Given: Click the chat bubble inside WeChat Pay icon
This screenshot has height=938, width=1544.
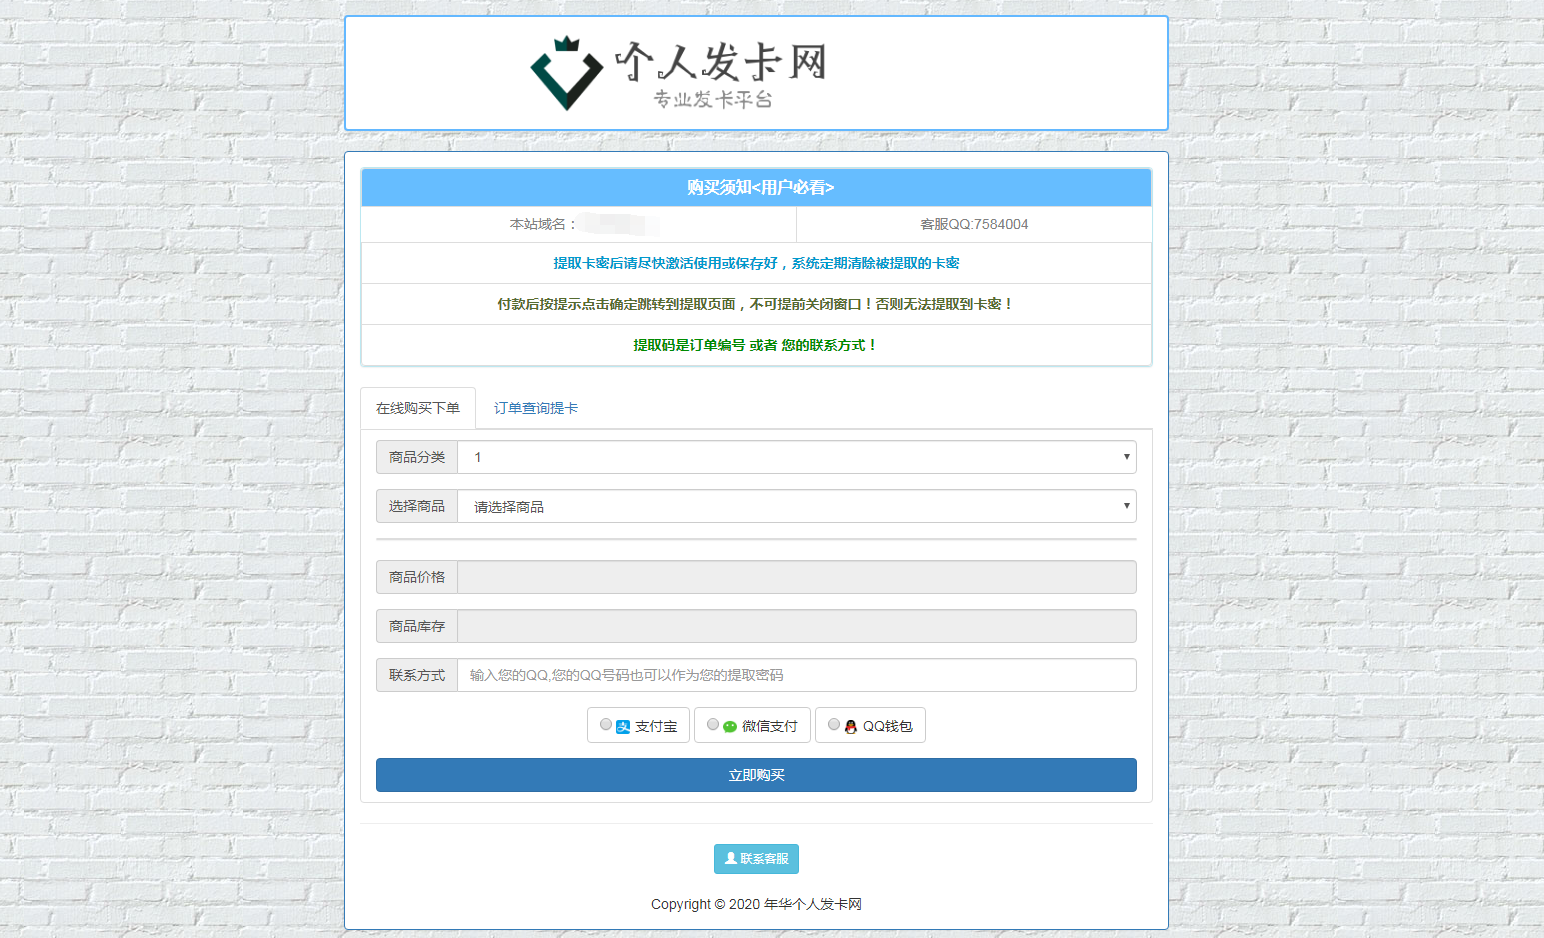Looking at the screenshot, I should pos(730,725).
